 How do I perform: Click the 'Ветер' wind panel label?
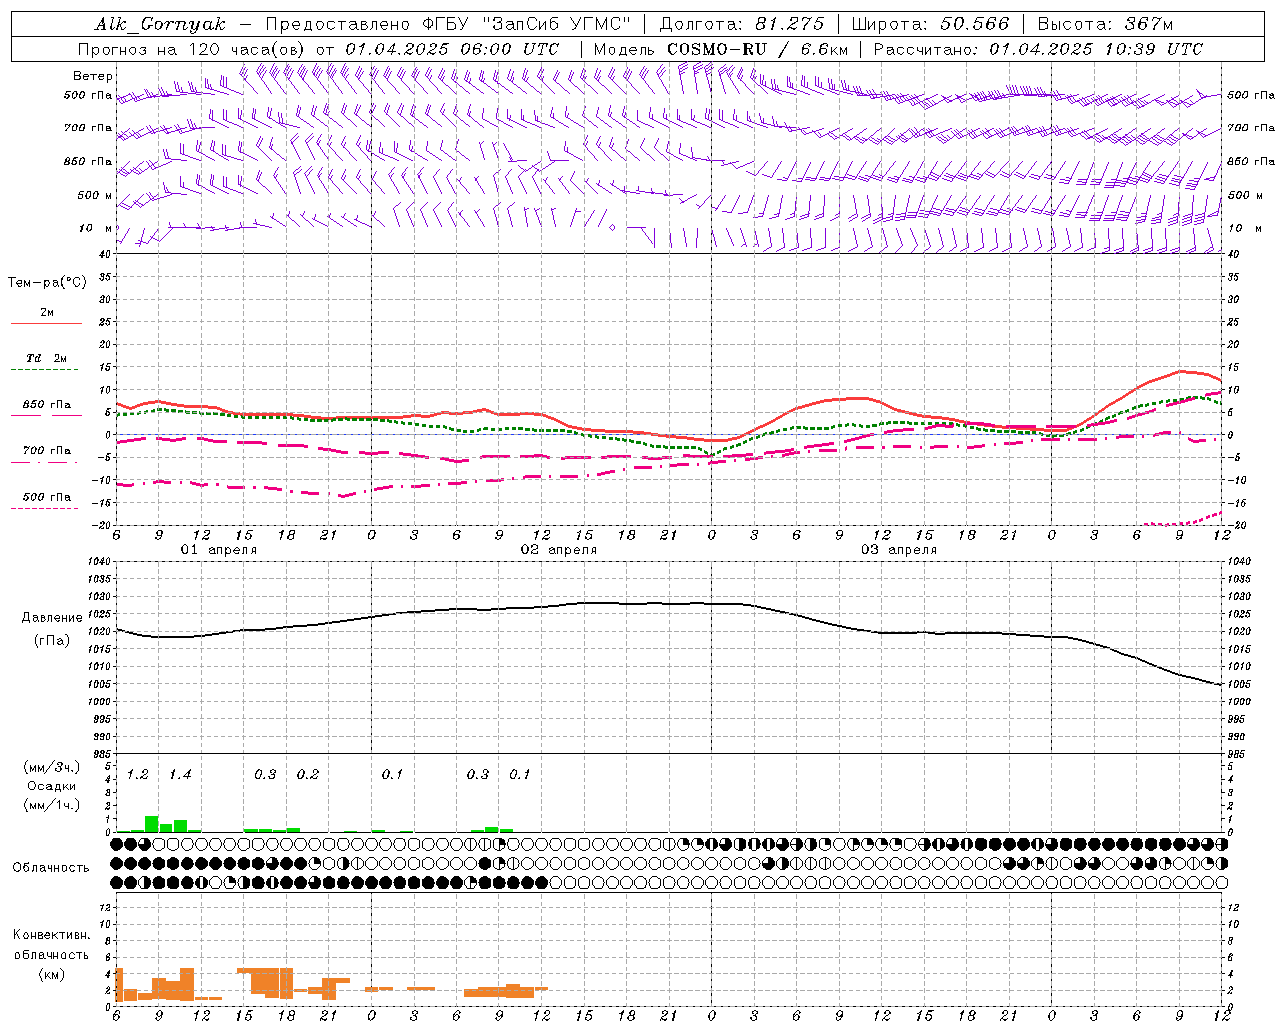point(93,76)
